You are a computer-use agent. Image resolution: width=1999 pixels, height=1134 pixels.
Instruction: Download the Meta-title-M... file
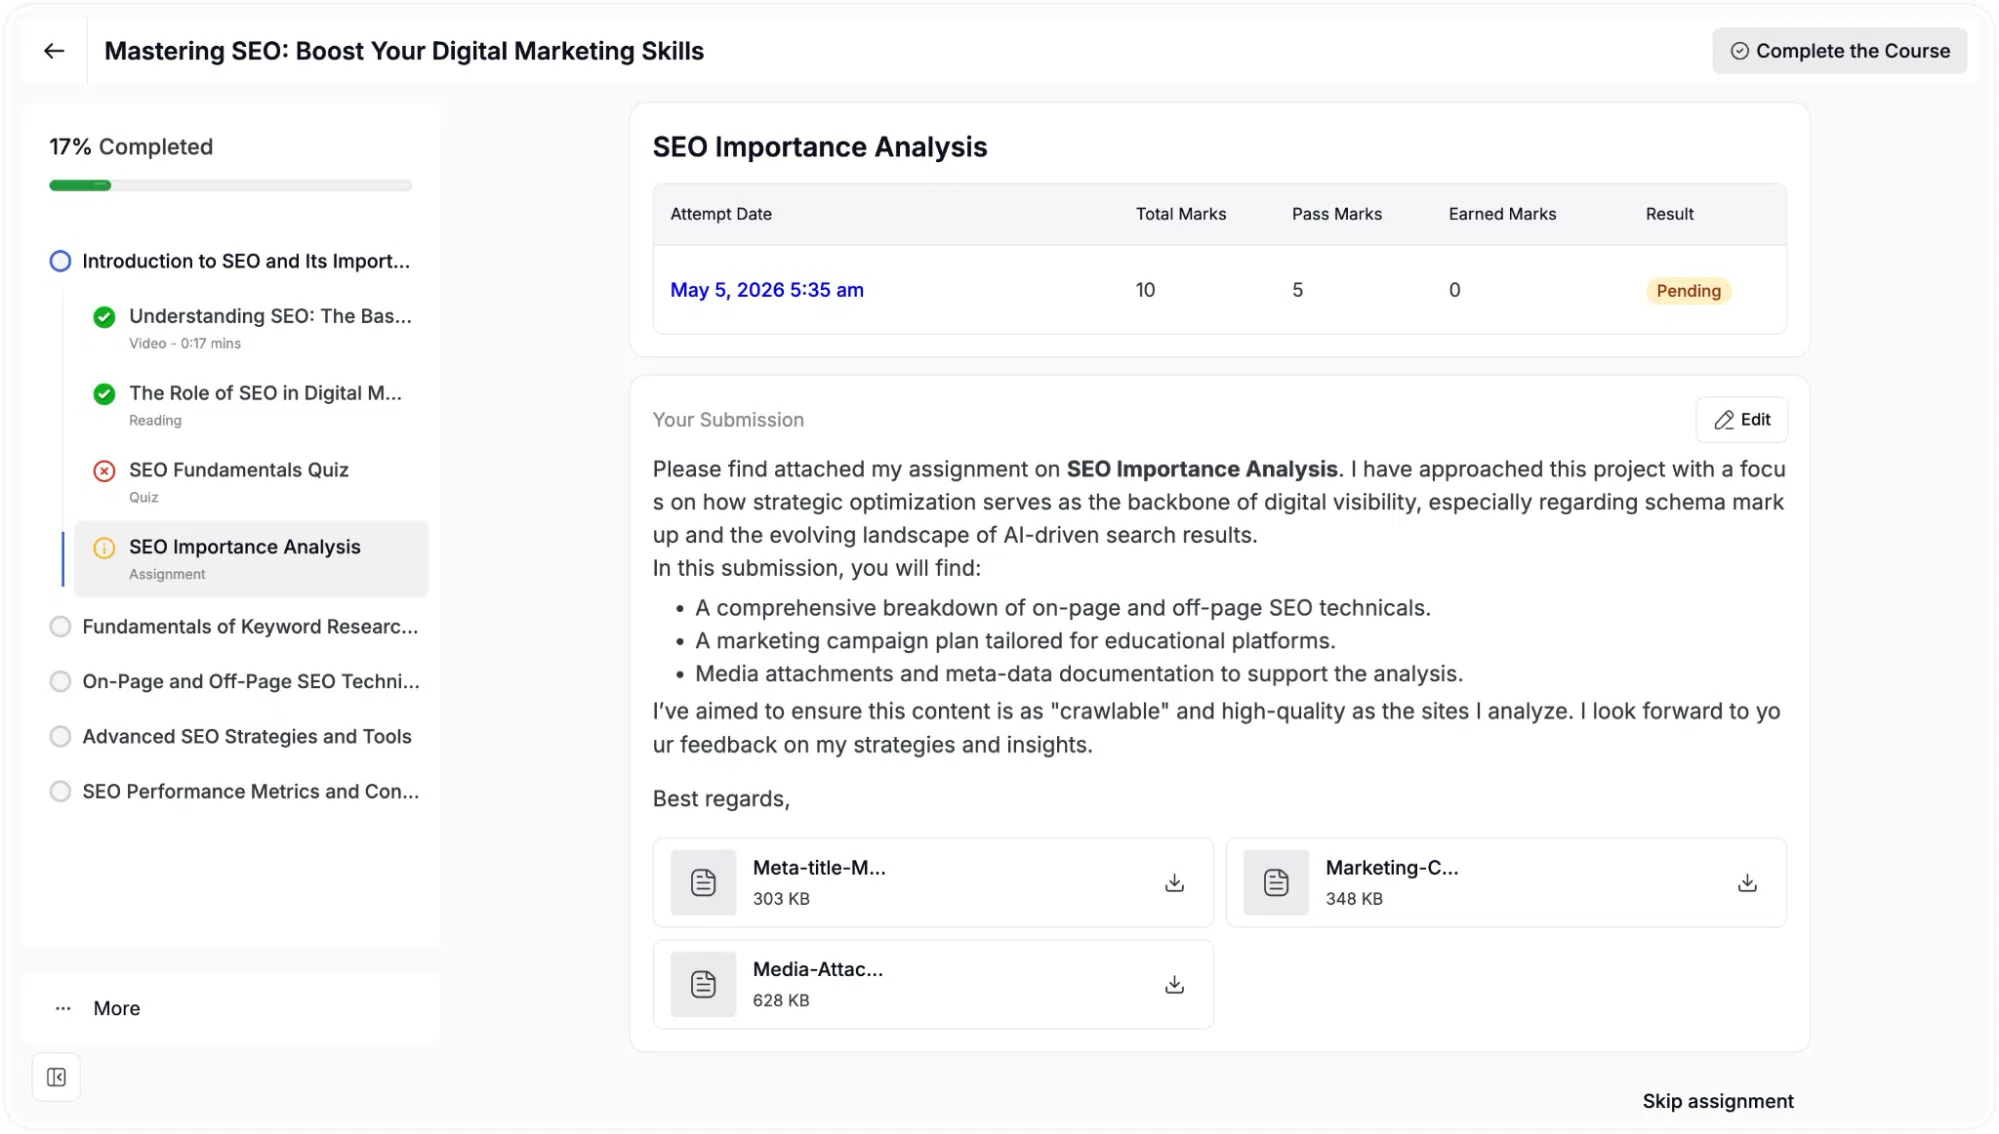(1174, 882)
